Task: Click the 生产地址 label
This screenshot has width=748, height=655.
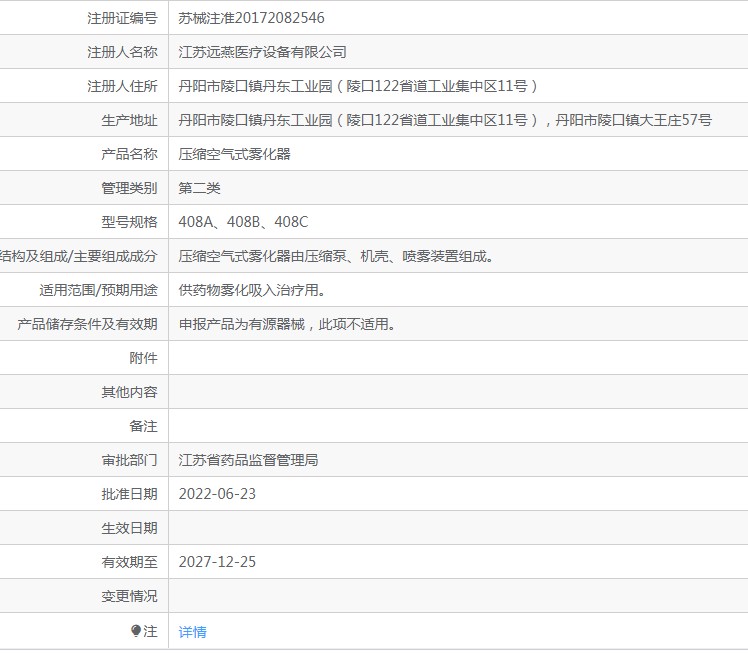Action: tap(129, 120)
